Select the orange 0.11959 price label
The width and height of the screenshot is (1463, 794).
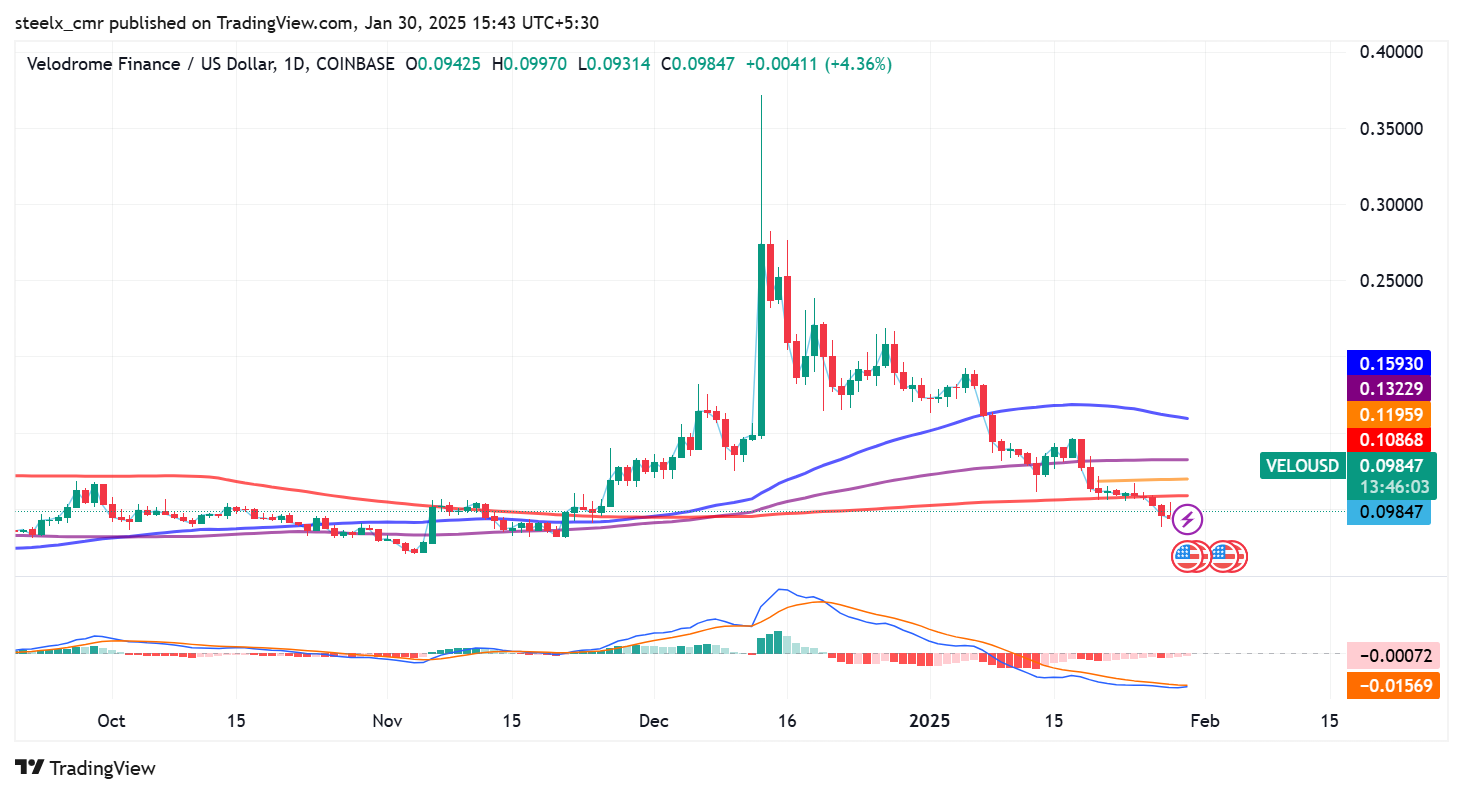[1390, 413]
